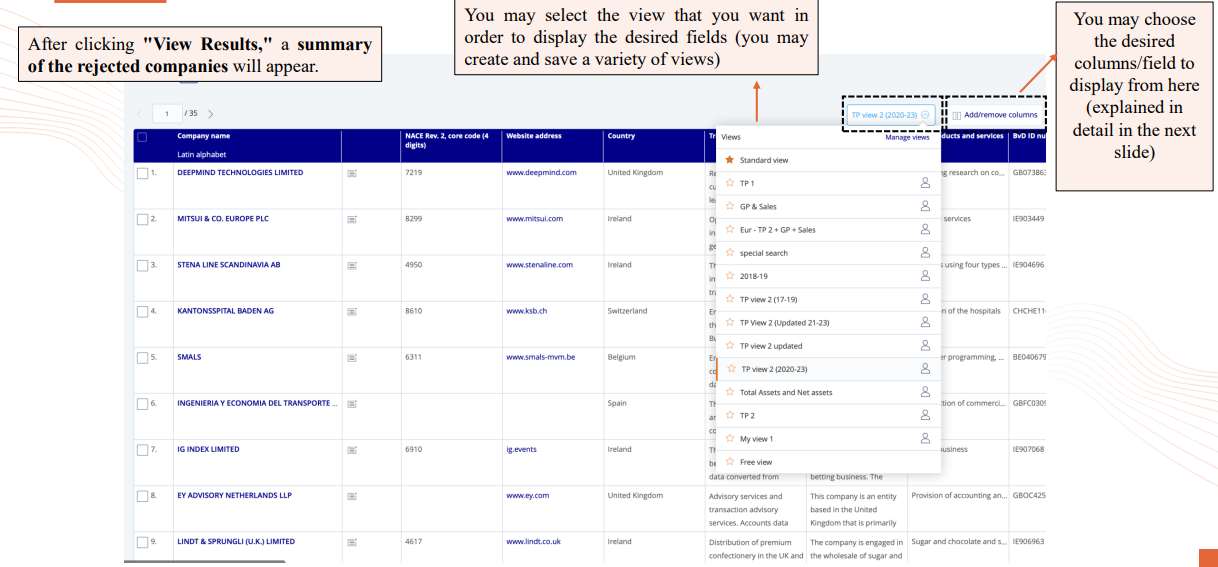Open the TP view 2 (2020-23) view dropdown
The width and height of the screenshot is (1218, 567).
coord(890,115)
